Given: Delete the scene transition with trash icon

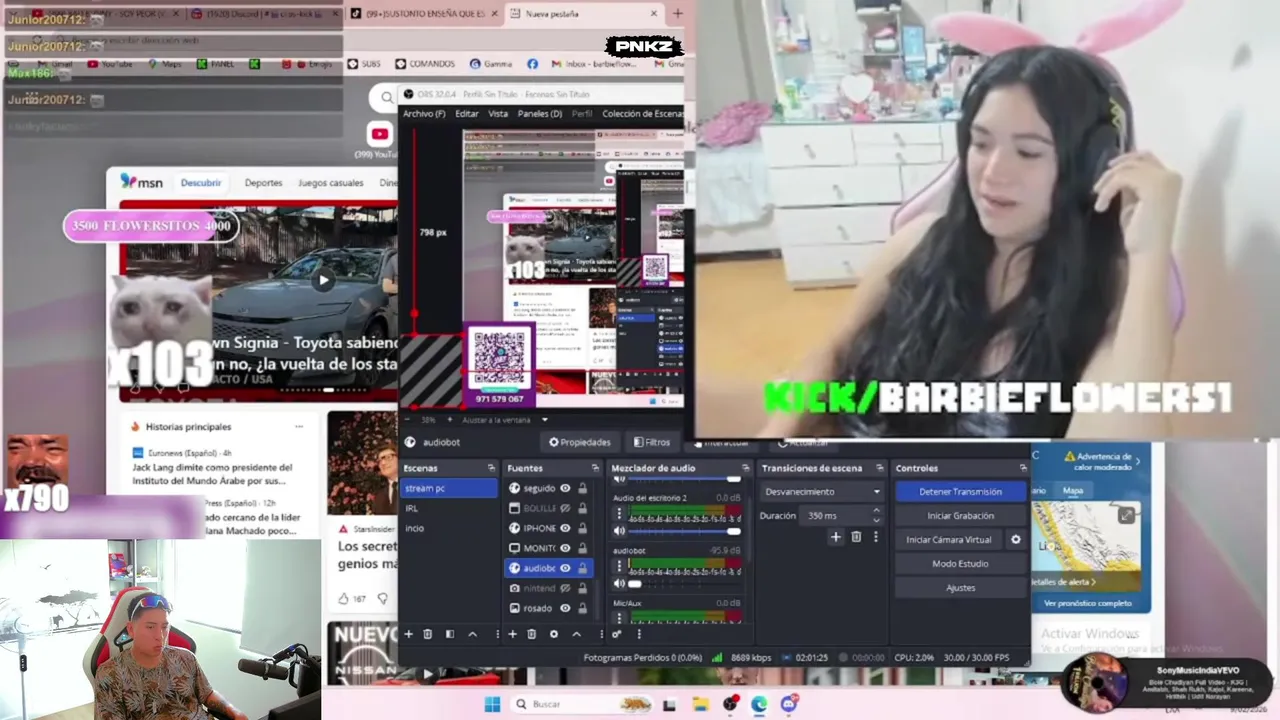Looking at the screenshot, I should [856, 537].
